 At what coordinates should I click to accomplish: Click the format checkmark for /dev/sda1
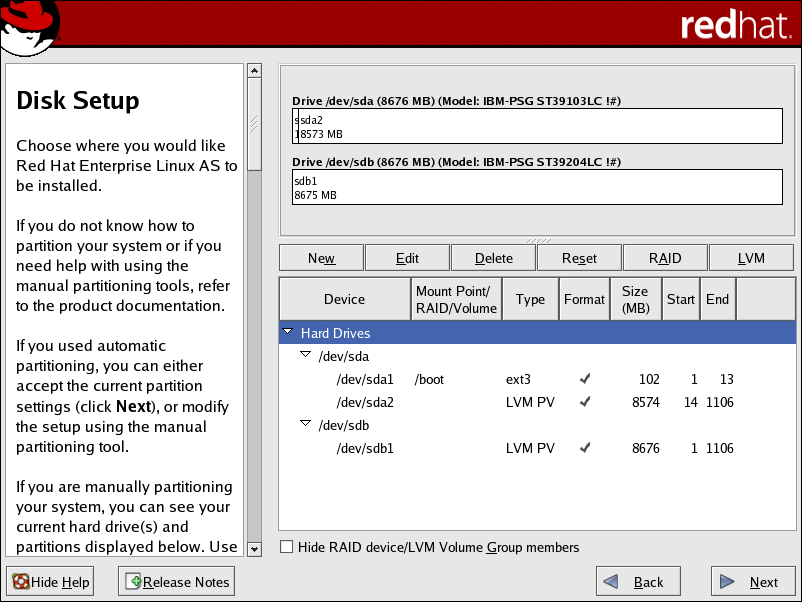tap(585, 379)
